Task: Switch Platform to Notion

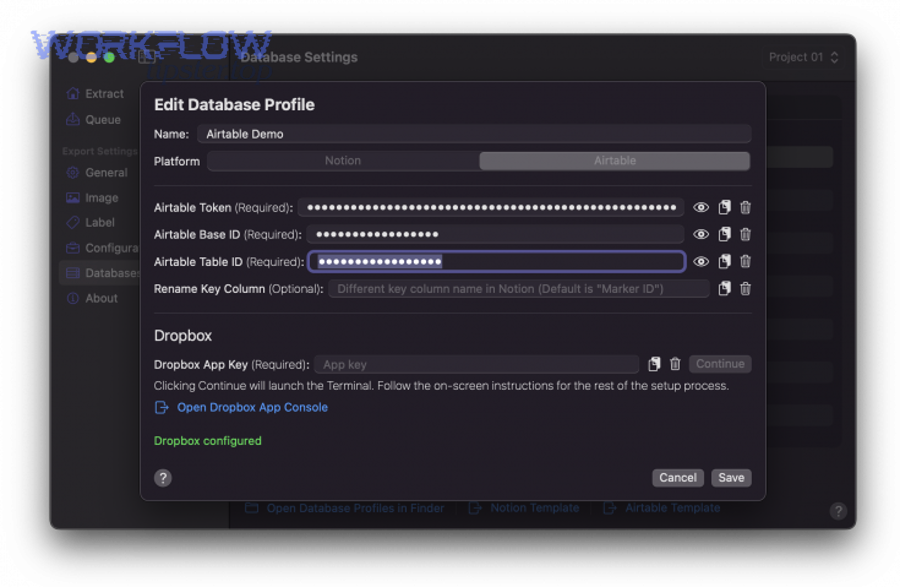Action: (343, 160)
